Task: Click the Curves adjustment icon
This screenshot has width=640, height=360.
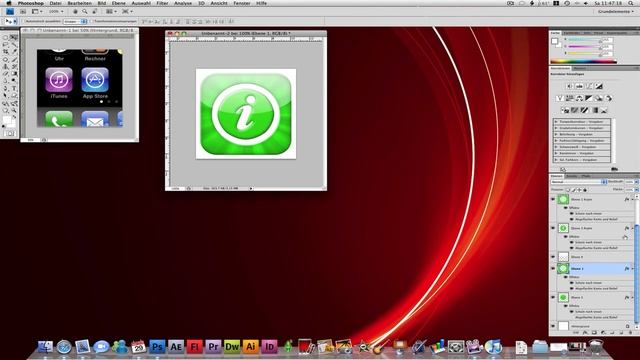Action: pos(589,86)
